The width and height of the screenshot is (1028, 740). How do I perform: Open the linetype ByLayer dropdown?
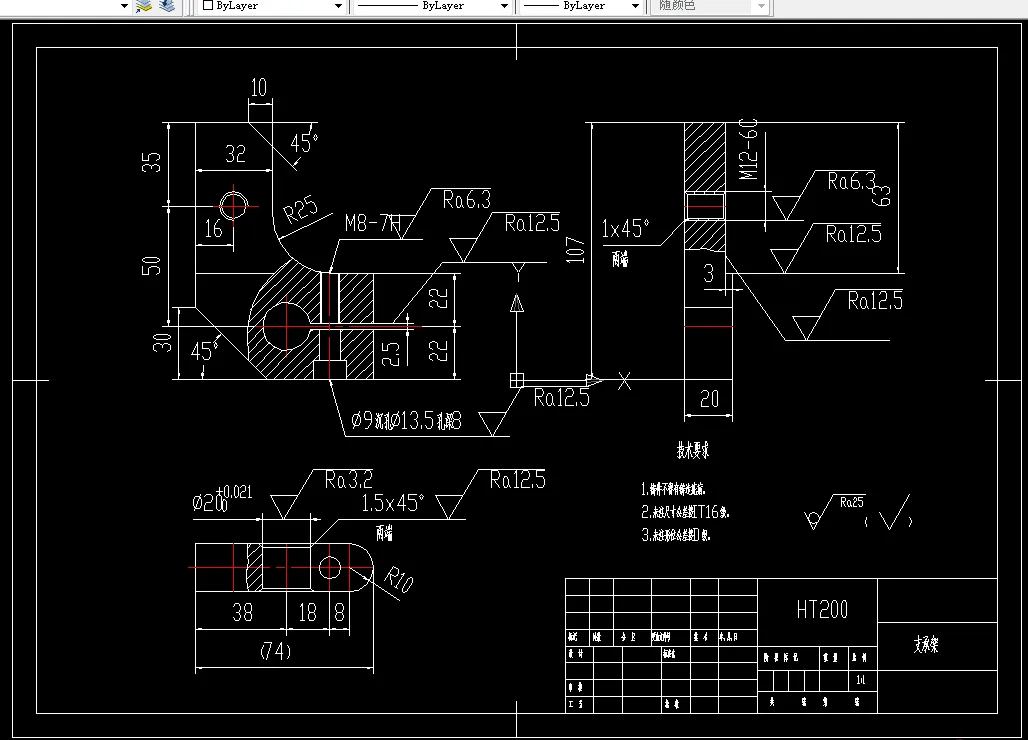[x=505, y=6]
